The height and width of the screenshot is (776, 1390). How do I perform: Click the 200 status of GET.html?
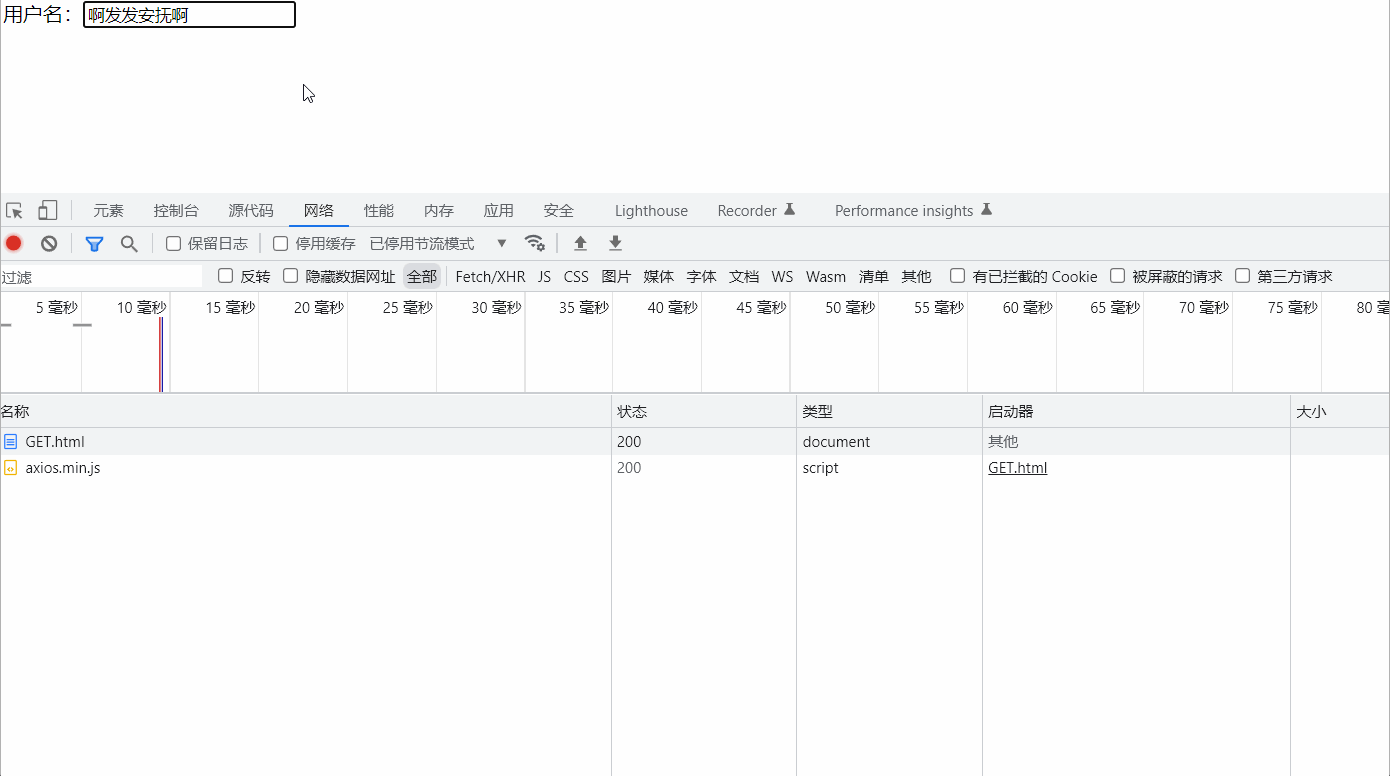[629, 441]
